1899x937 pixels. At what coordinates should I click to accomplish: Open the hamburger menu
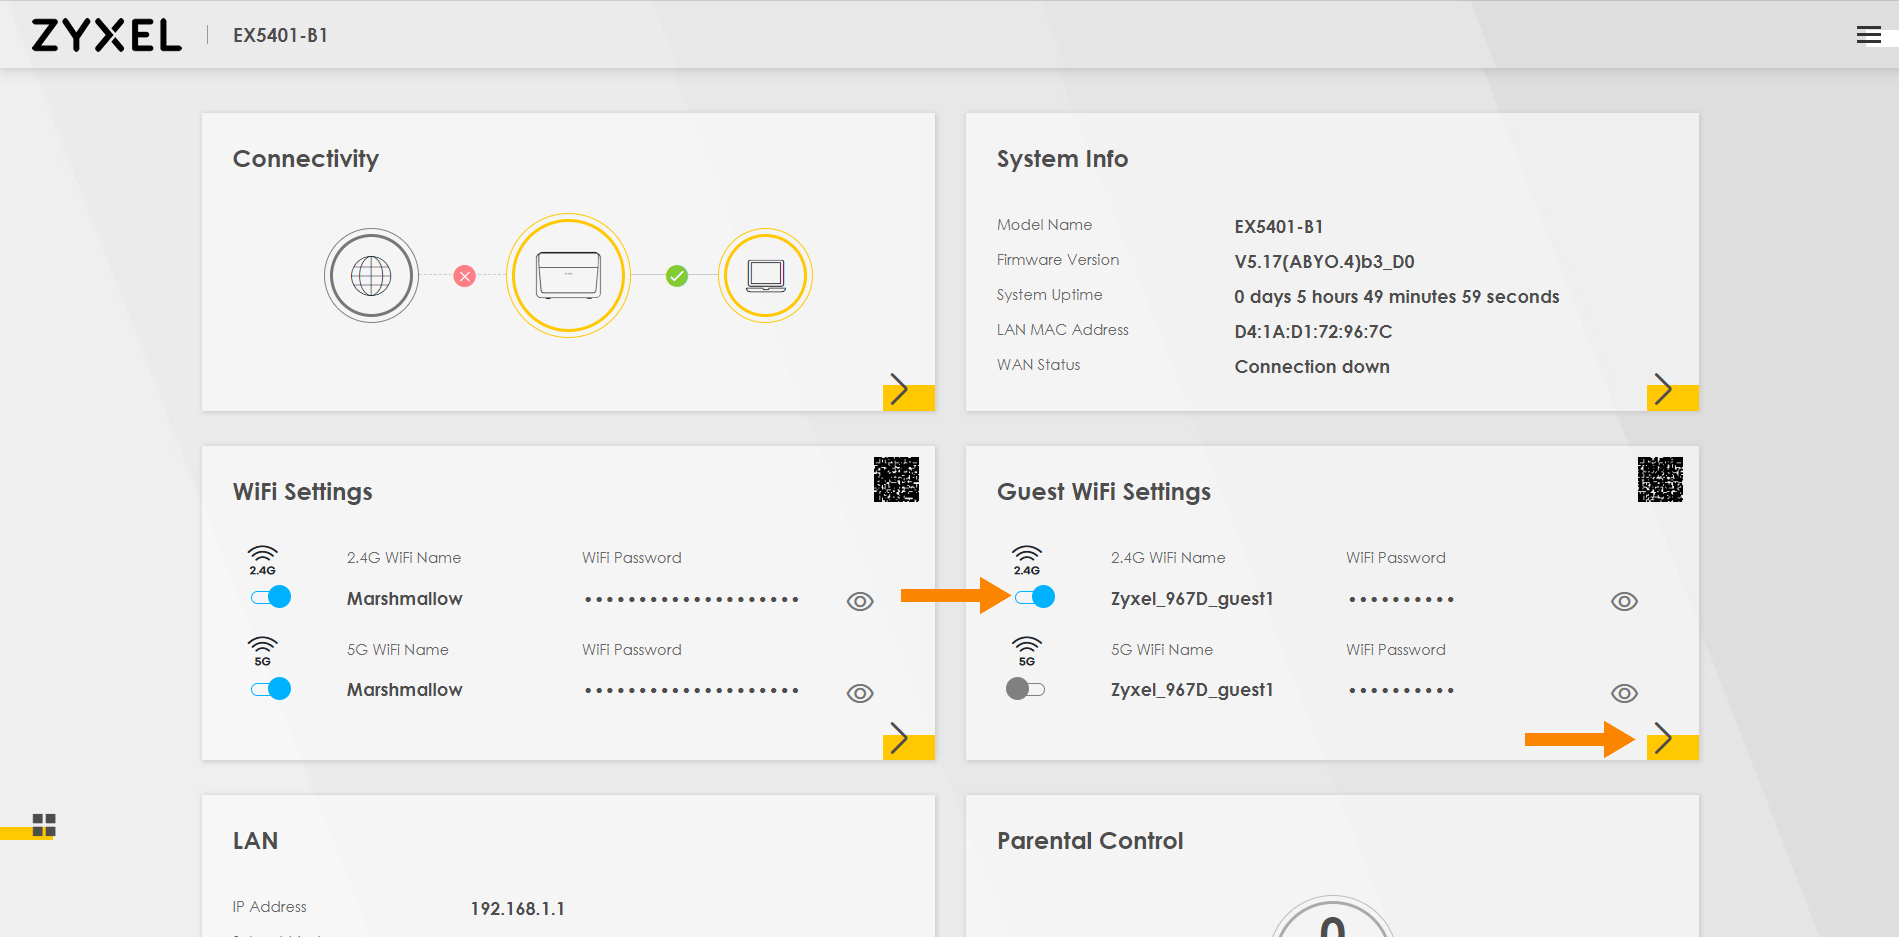[x=1868, y=36]
